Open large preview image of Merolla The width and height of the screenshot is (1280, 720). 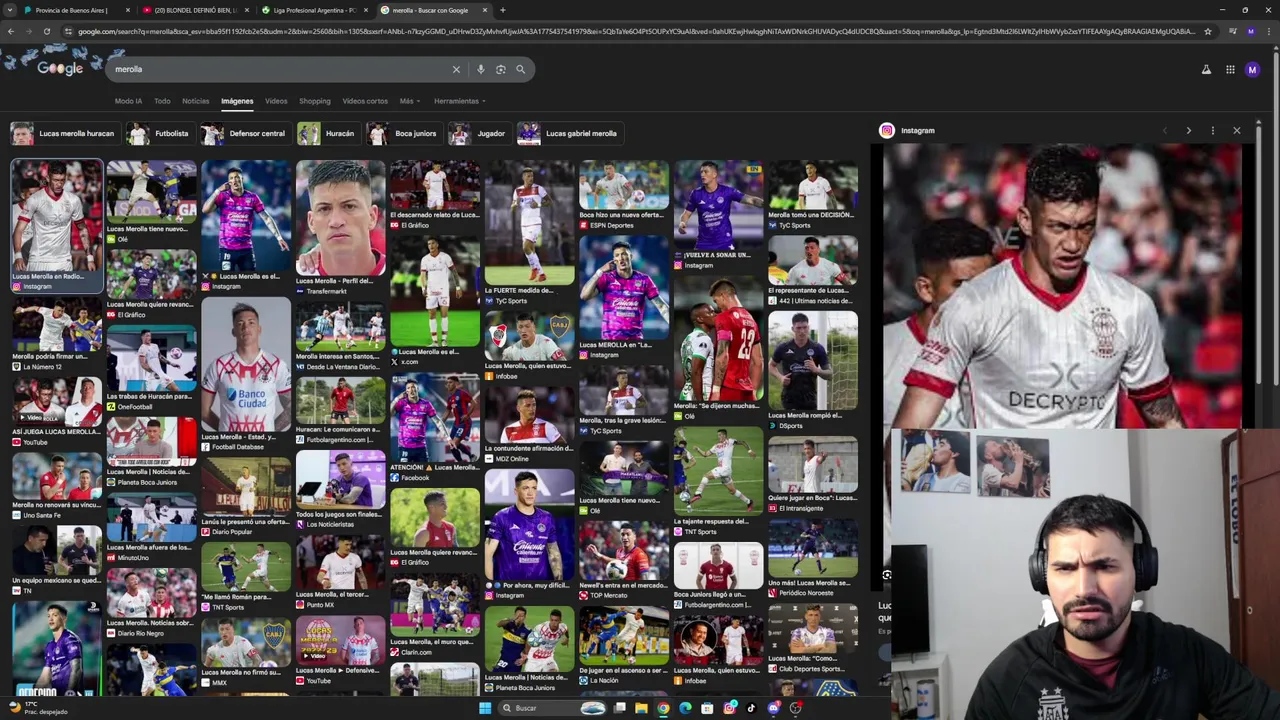click(1061, 285)
